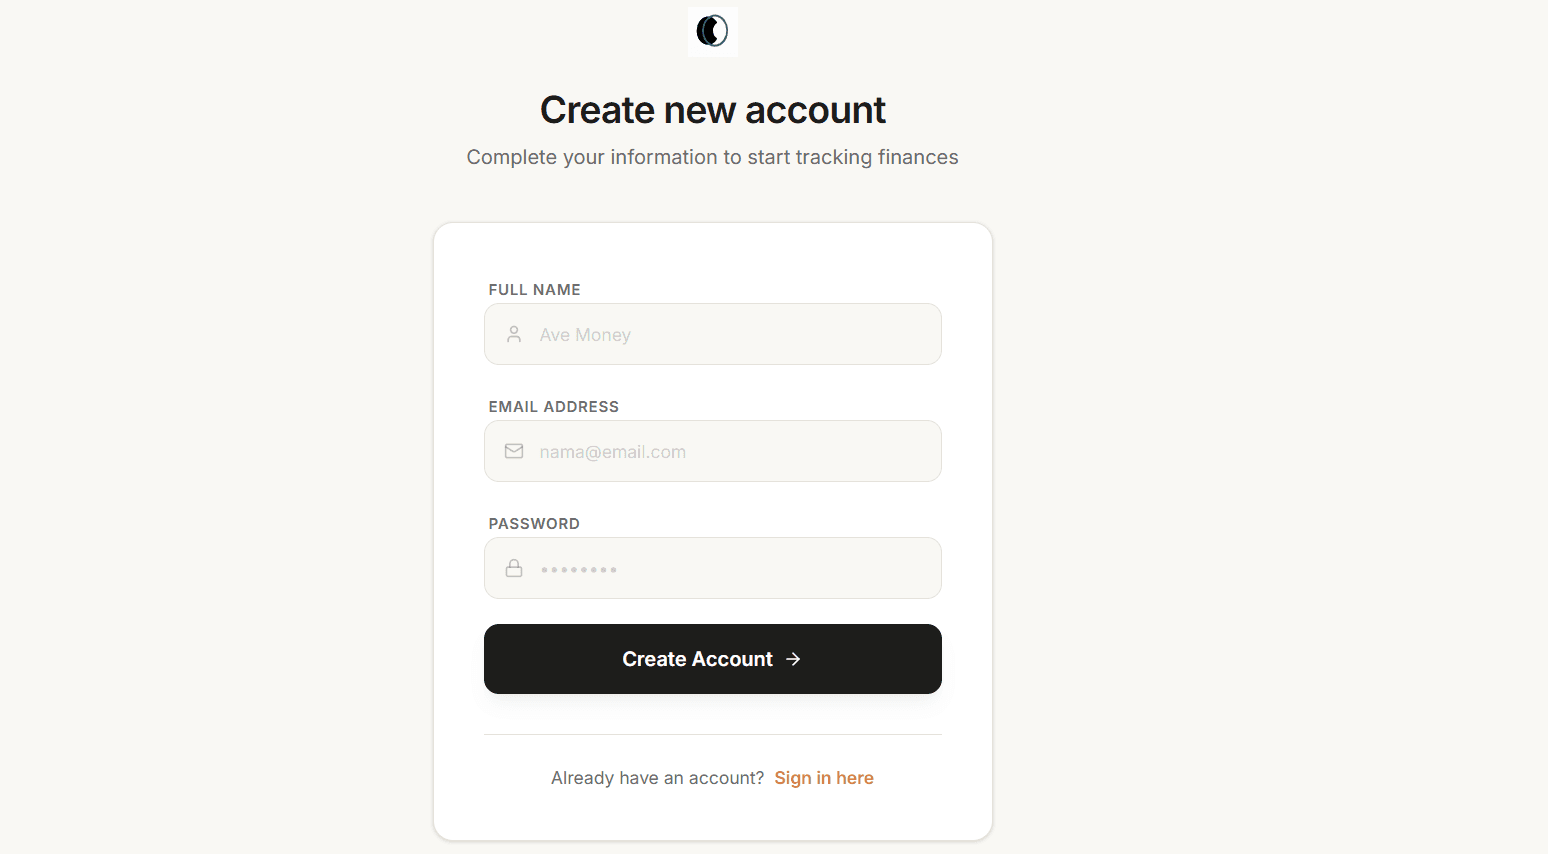Click the EMAIL ADDRESS field label
Viewport: 1548px width, 854px height.
click(x=553, y=407)
